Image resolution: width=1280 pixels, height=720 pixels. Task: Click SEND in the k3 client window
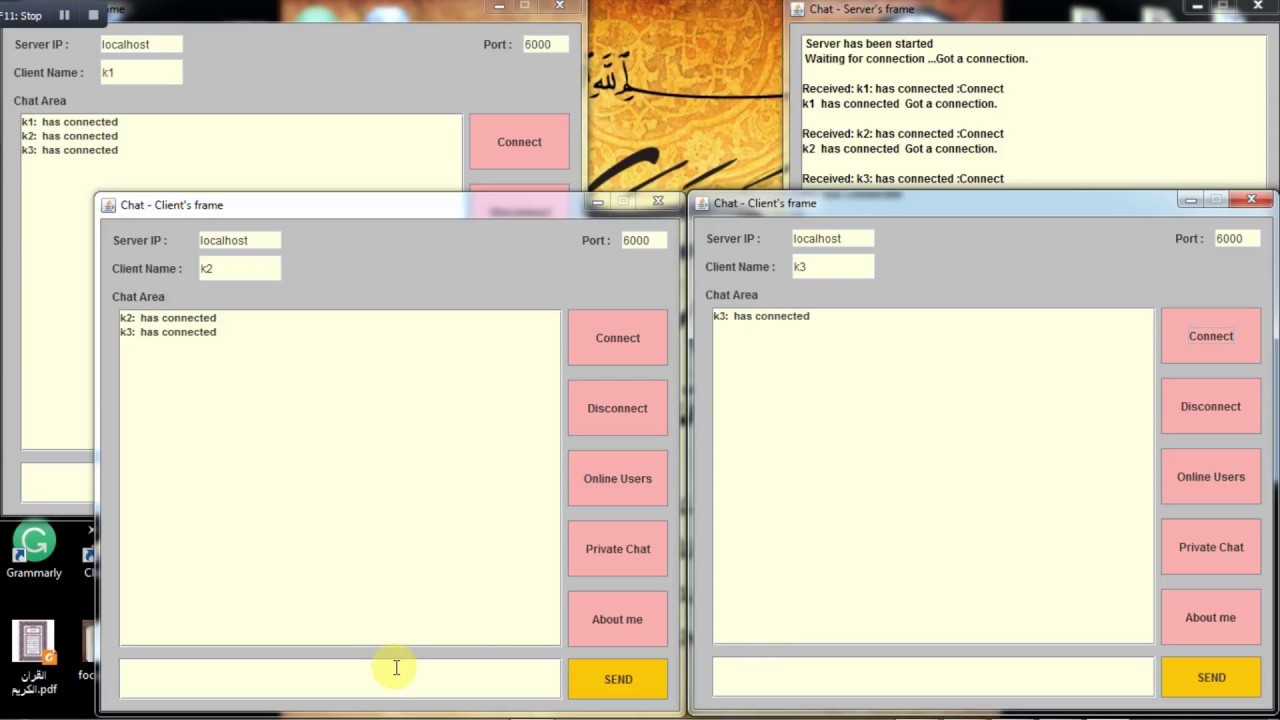(1210, 677)
